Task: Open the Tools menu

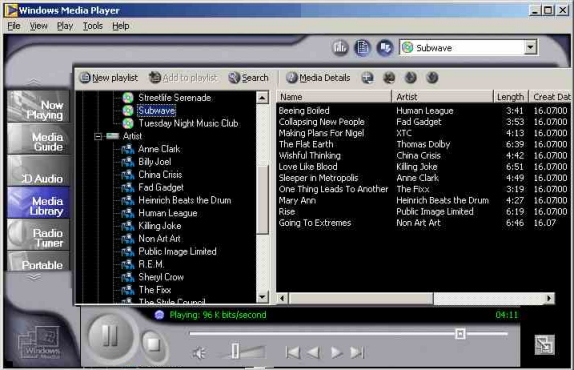Action: click(x=93, y=26)
